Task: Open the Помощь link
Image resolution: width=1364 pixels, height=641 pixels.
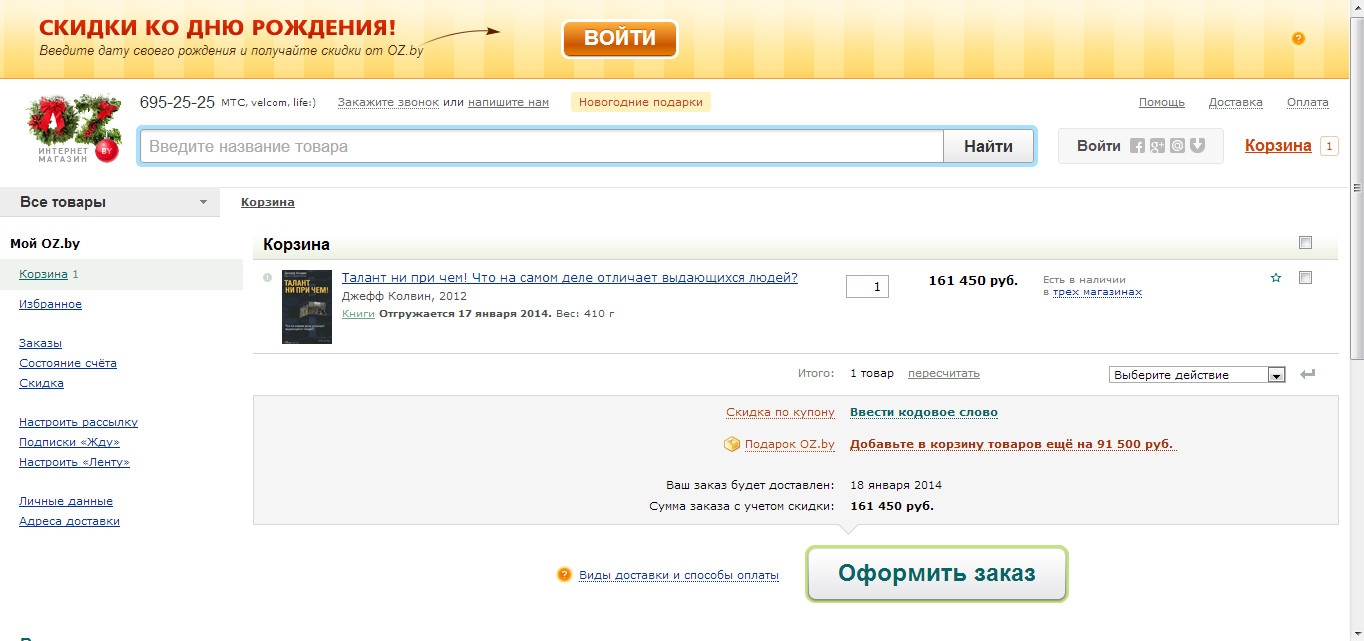Action: click(1162, 102)
